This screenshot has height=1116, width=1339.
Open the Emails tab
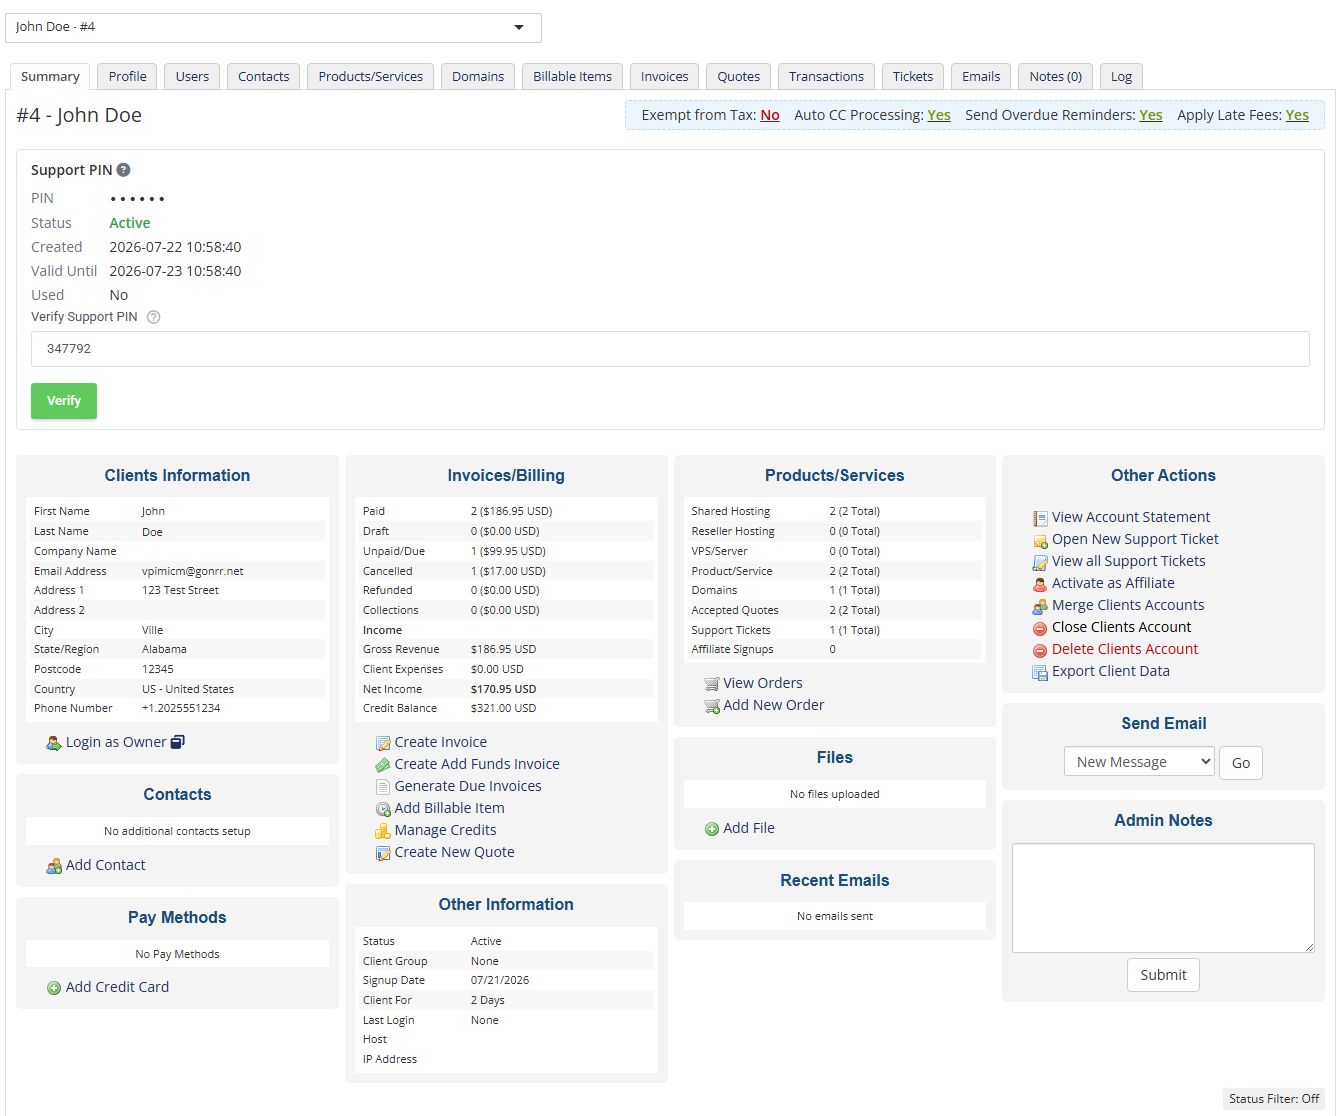coord(981,76)
